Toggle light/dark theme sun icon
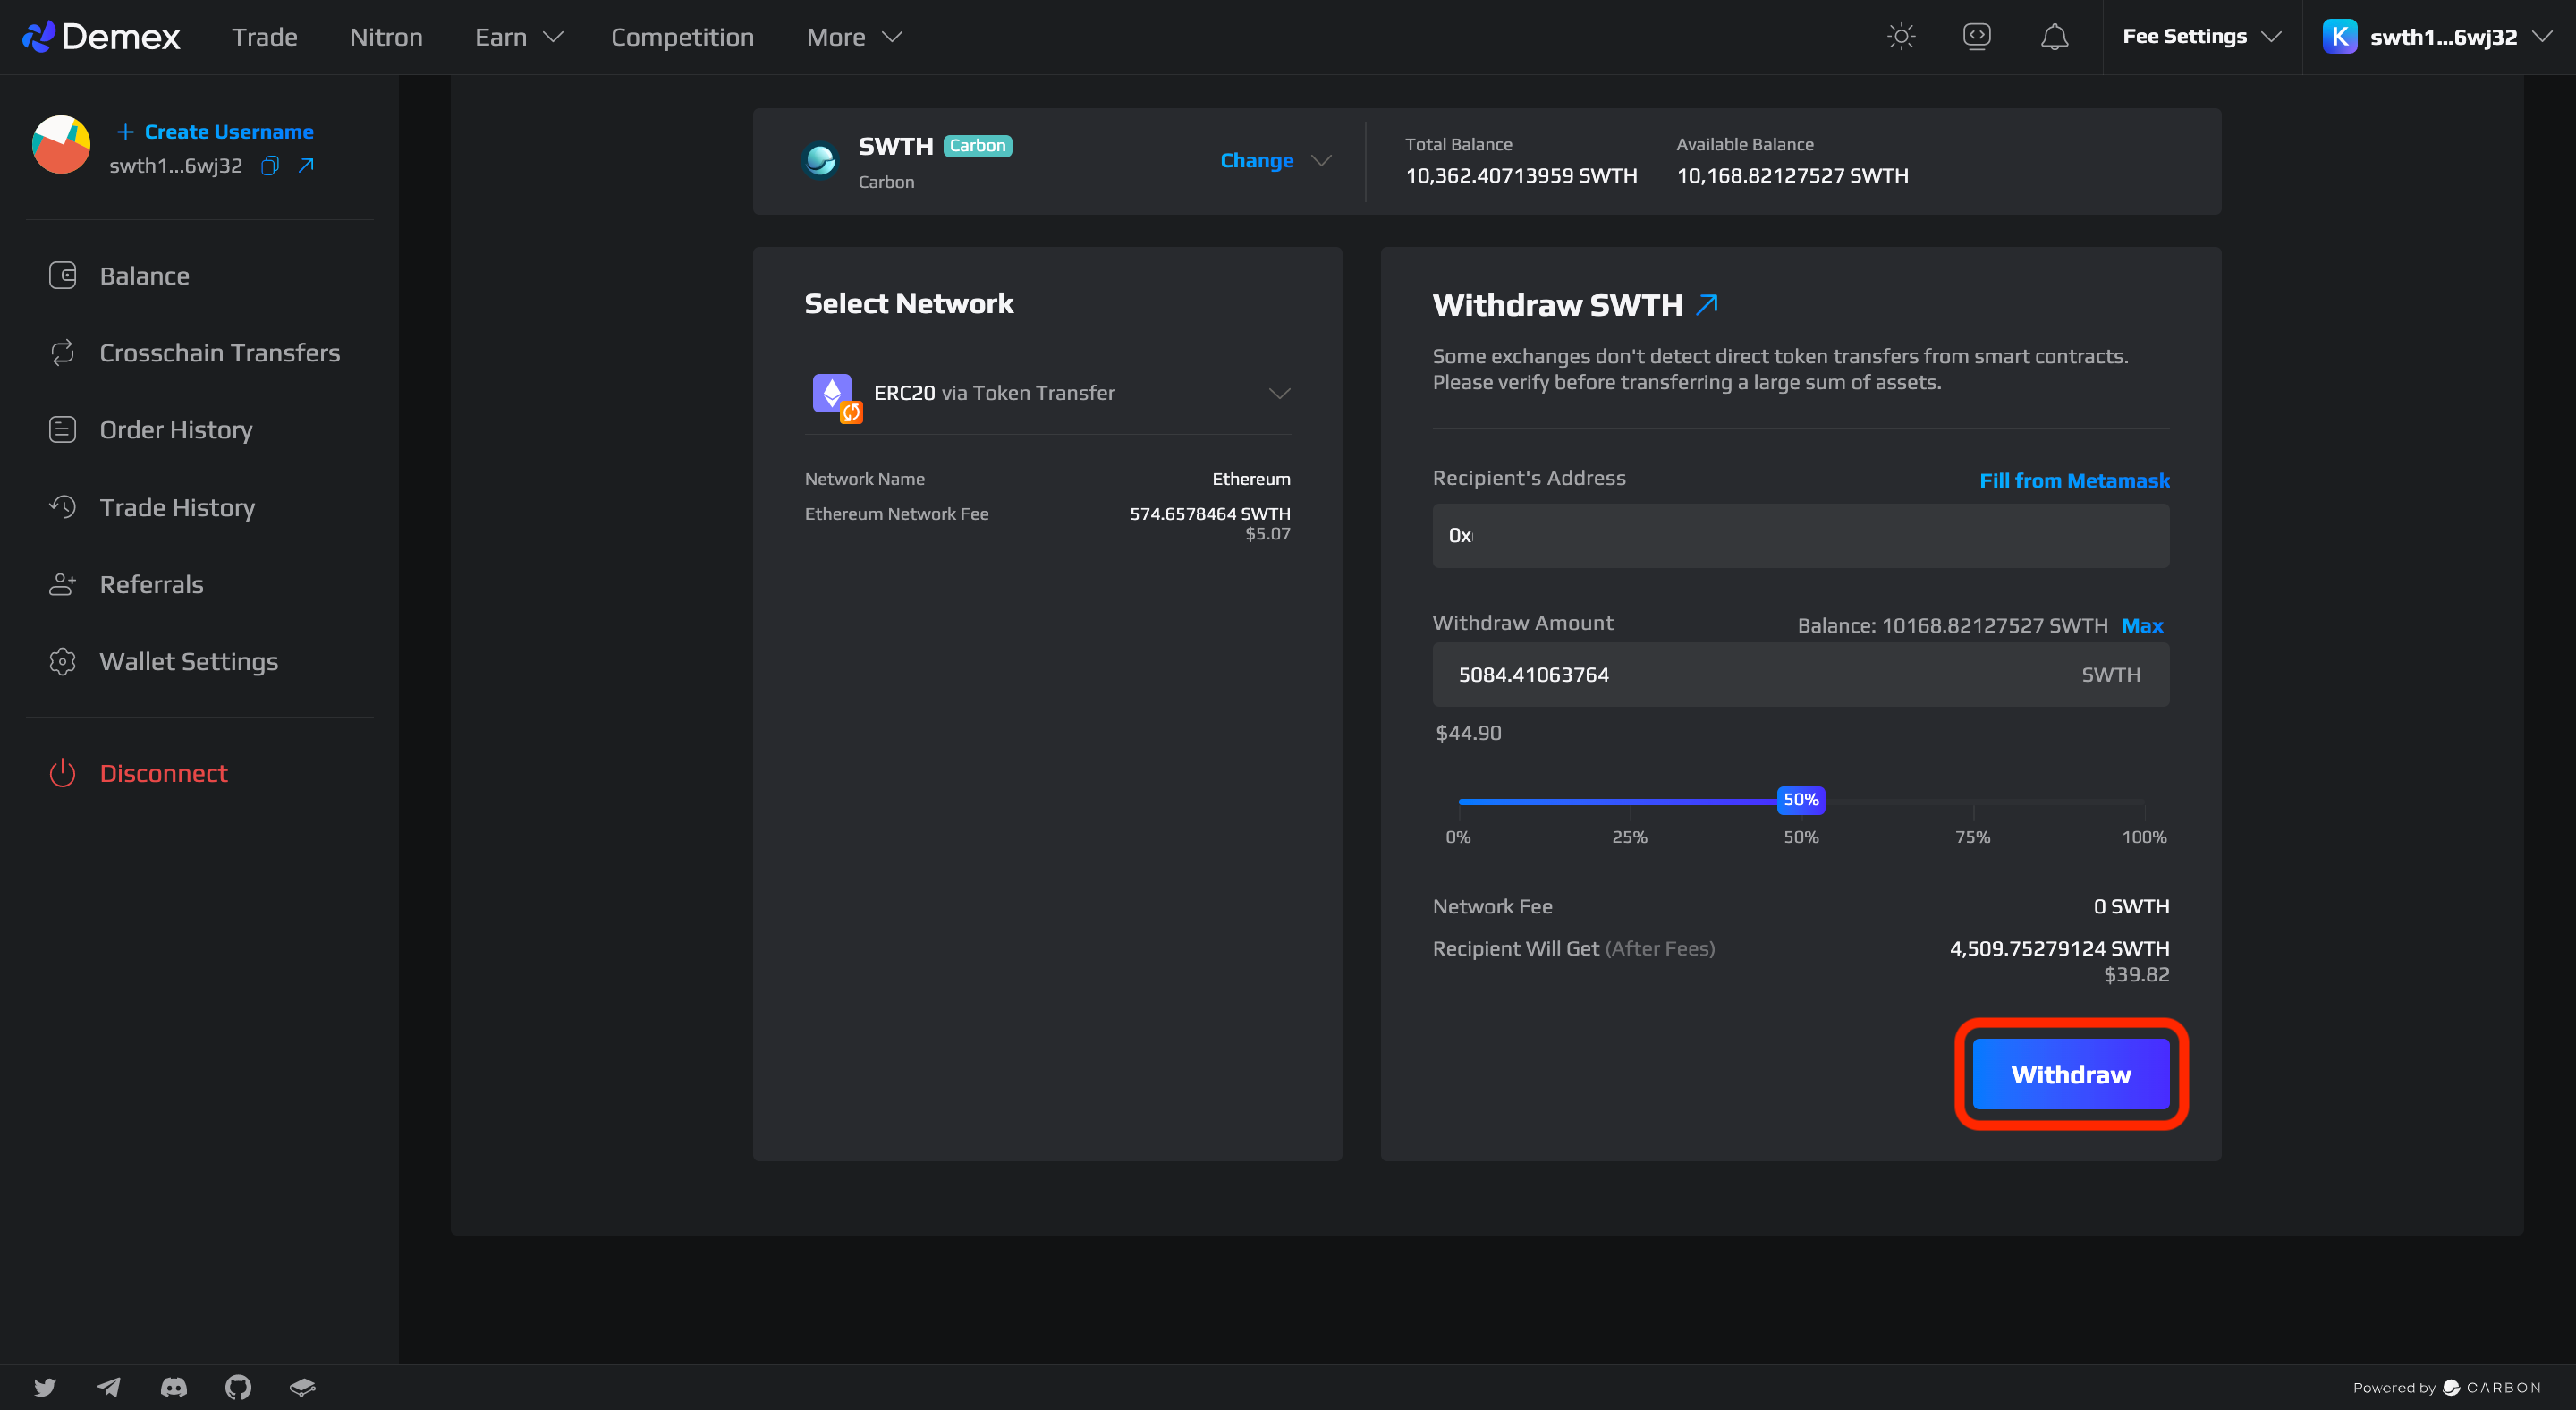 click(x=1900, y=37)
